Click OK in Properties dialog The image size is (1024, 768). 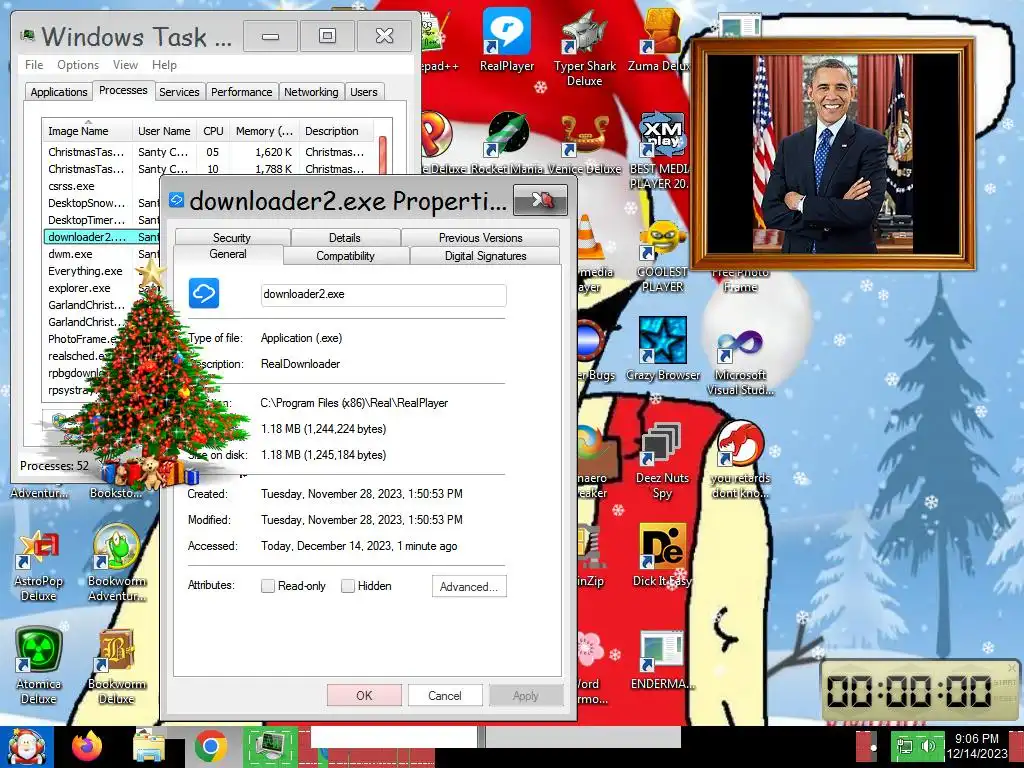pos(364,696)
